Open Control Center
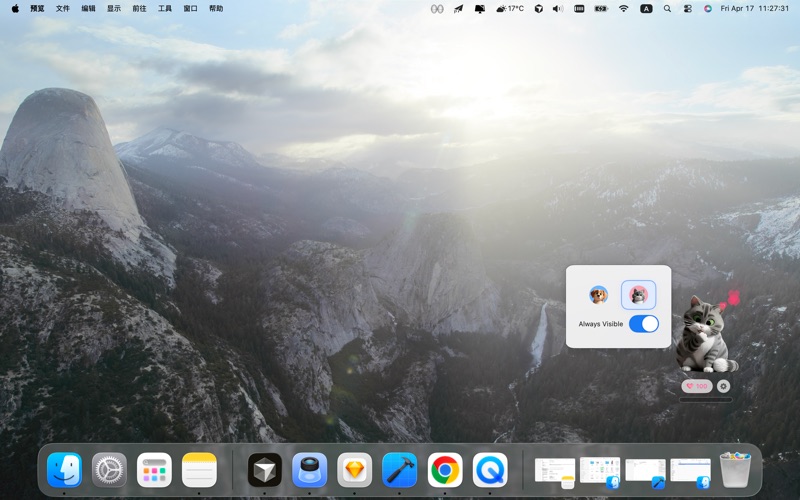 [x=688, y=9]
